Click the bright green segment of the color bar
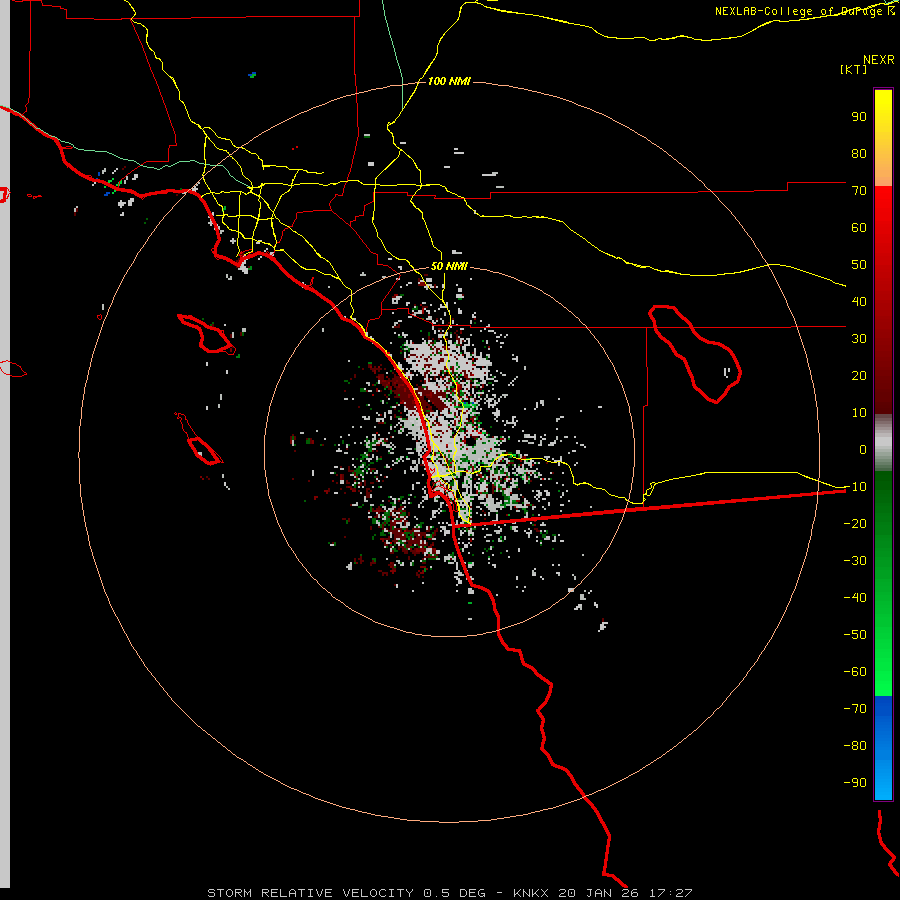900x900 pixels. click(883, 660)
